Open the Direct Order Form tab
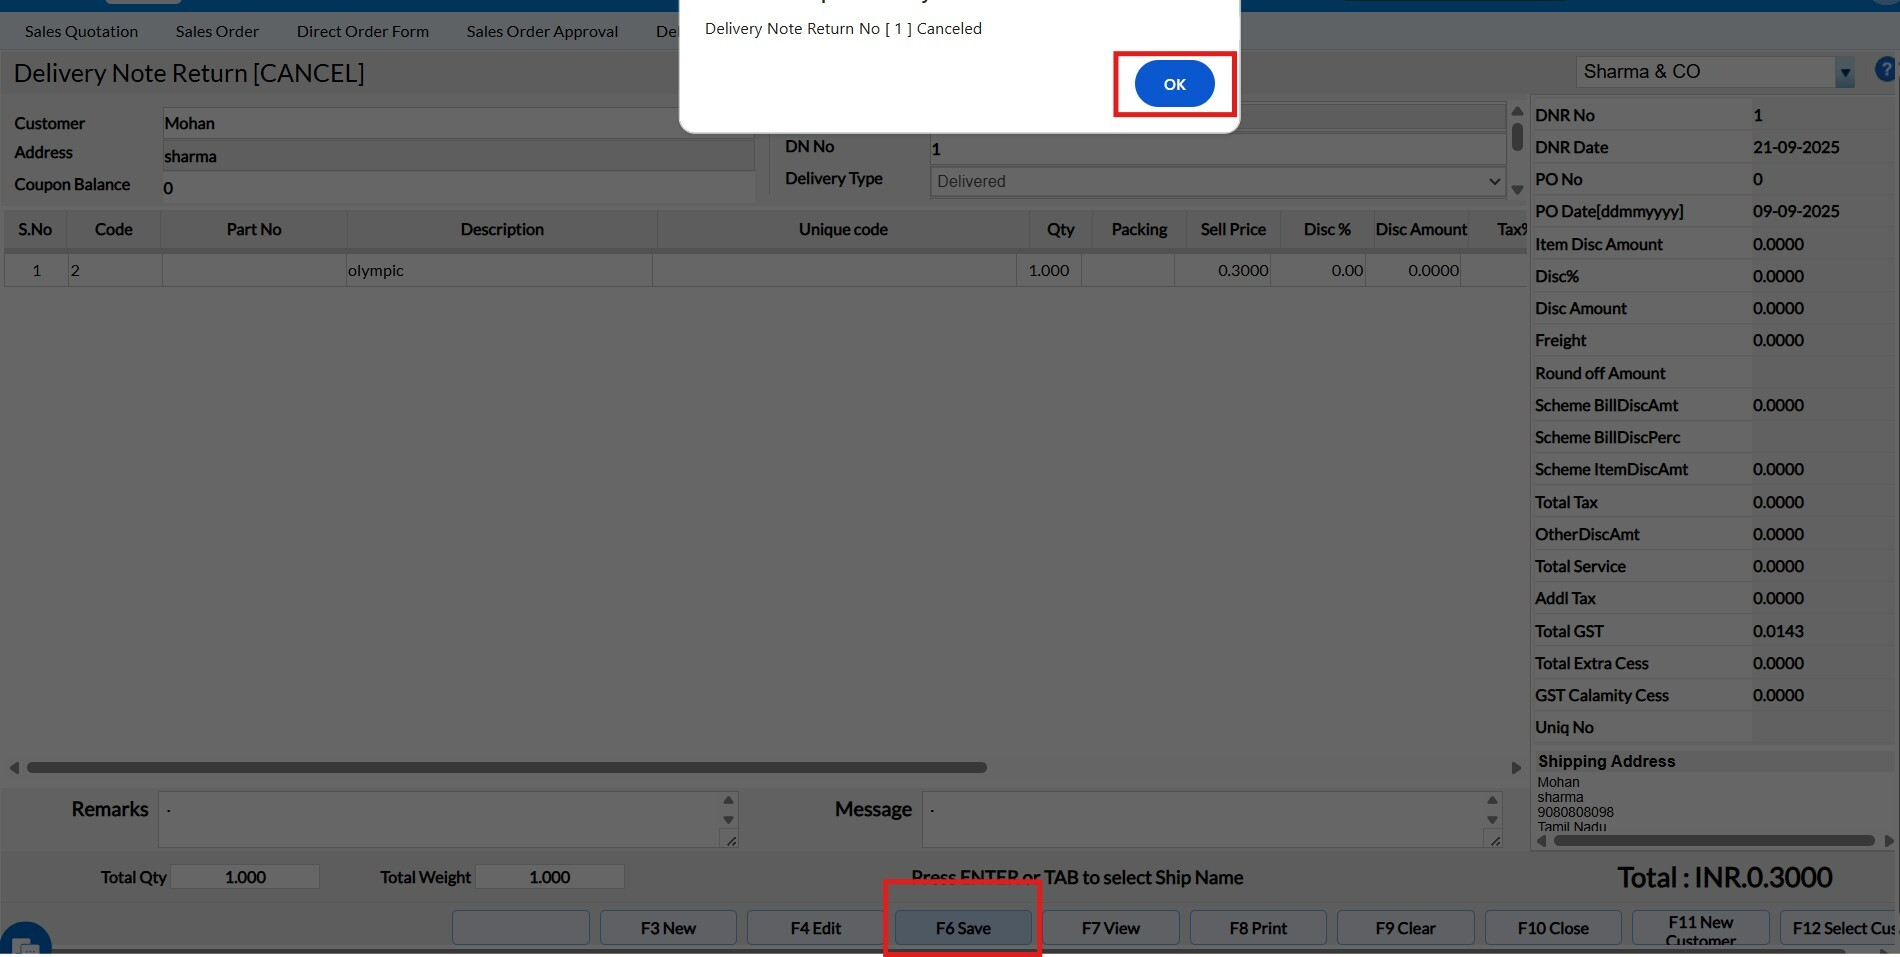 pos(363,31)
